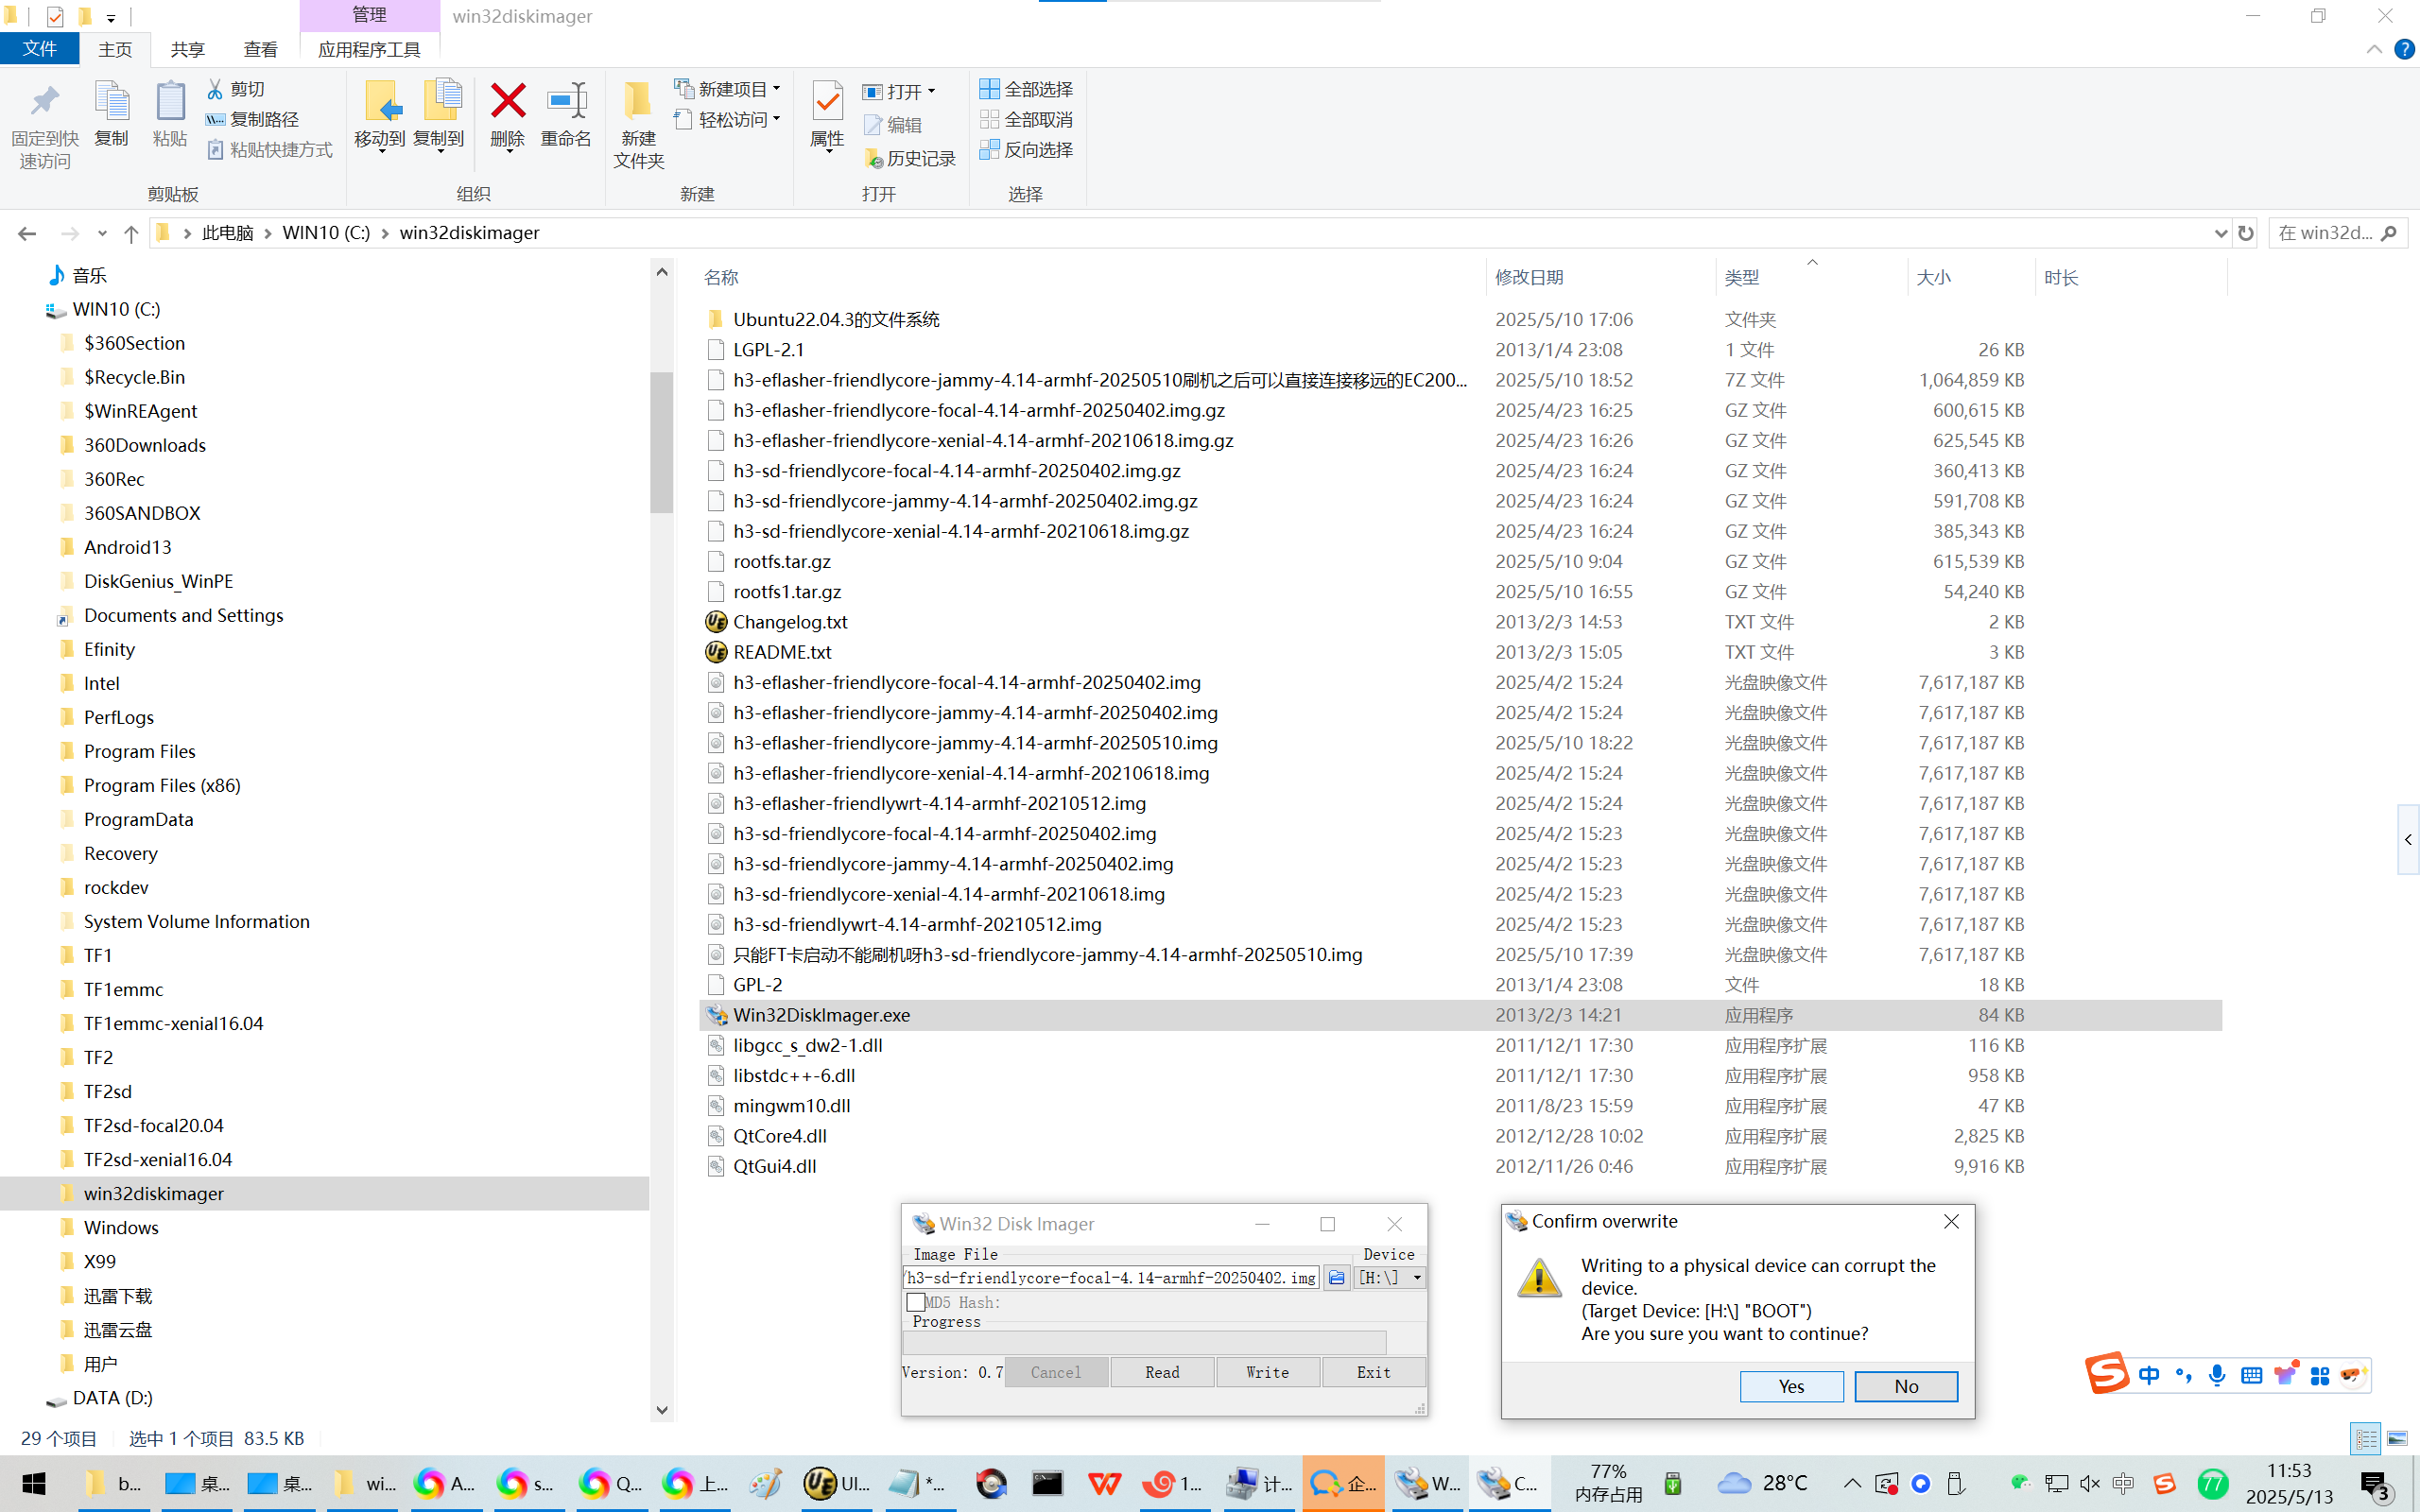Screen dimensions: 2420x1512
Task: Open the Windows Start menu
Action: pyautogui.click(x=33, y=1484)
